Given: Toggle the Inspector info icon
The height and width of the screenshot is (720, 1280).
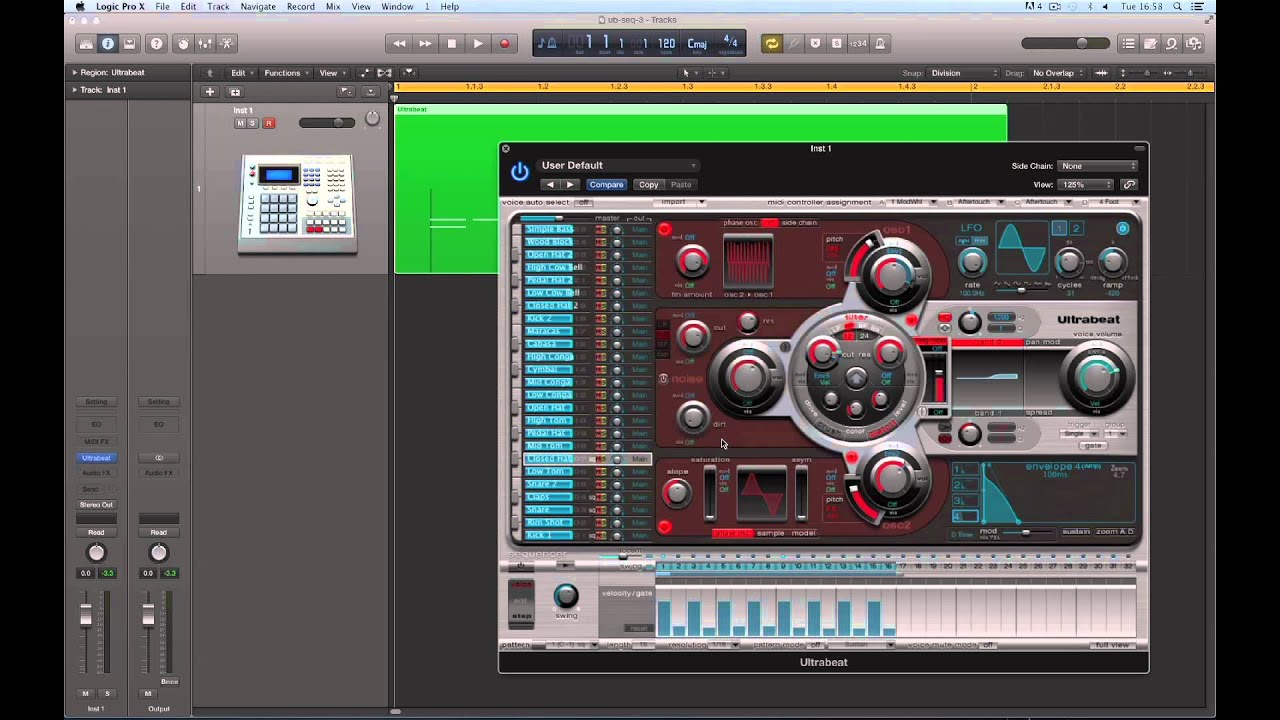Looking at the screenshot, I should 108,44.
